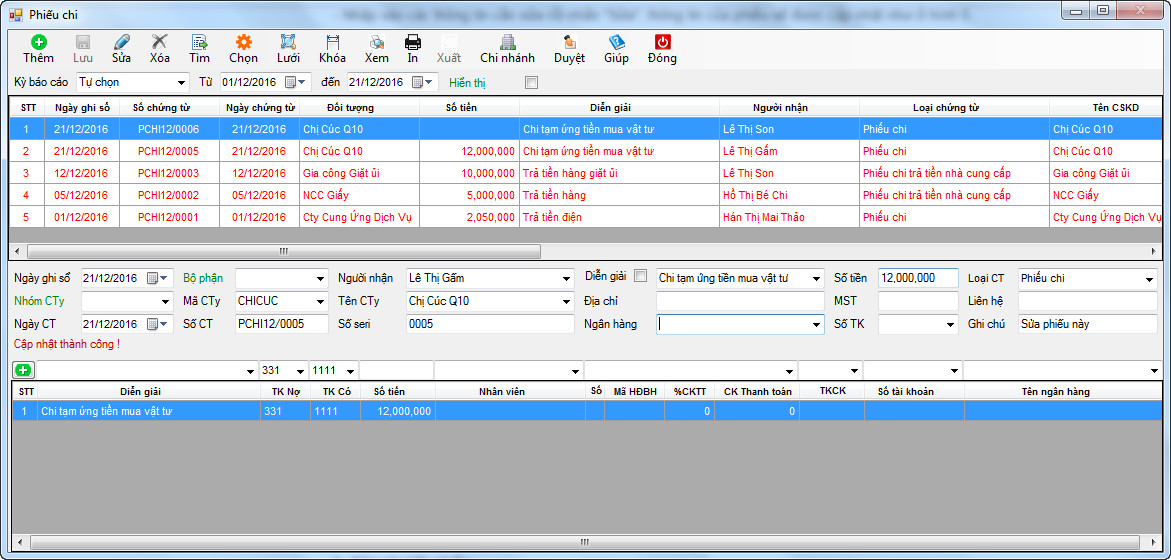This screenshot has width=1171, height=560.
Task: Click the Giúp (help) book icon
Action: click(x=616, y=43)
